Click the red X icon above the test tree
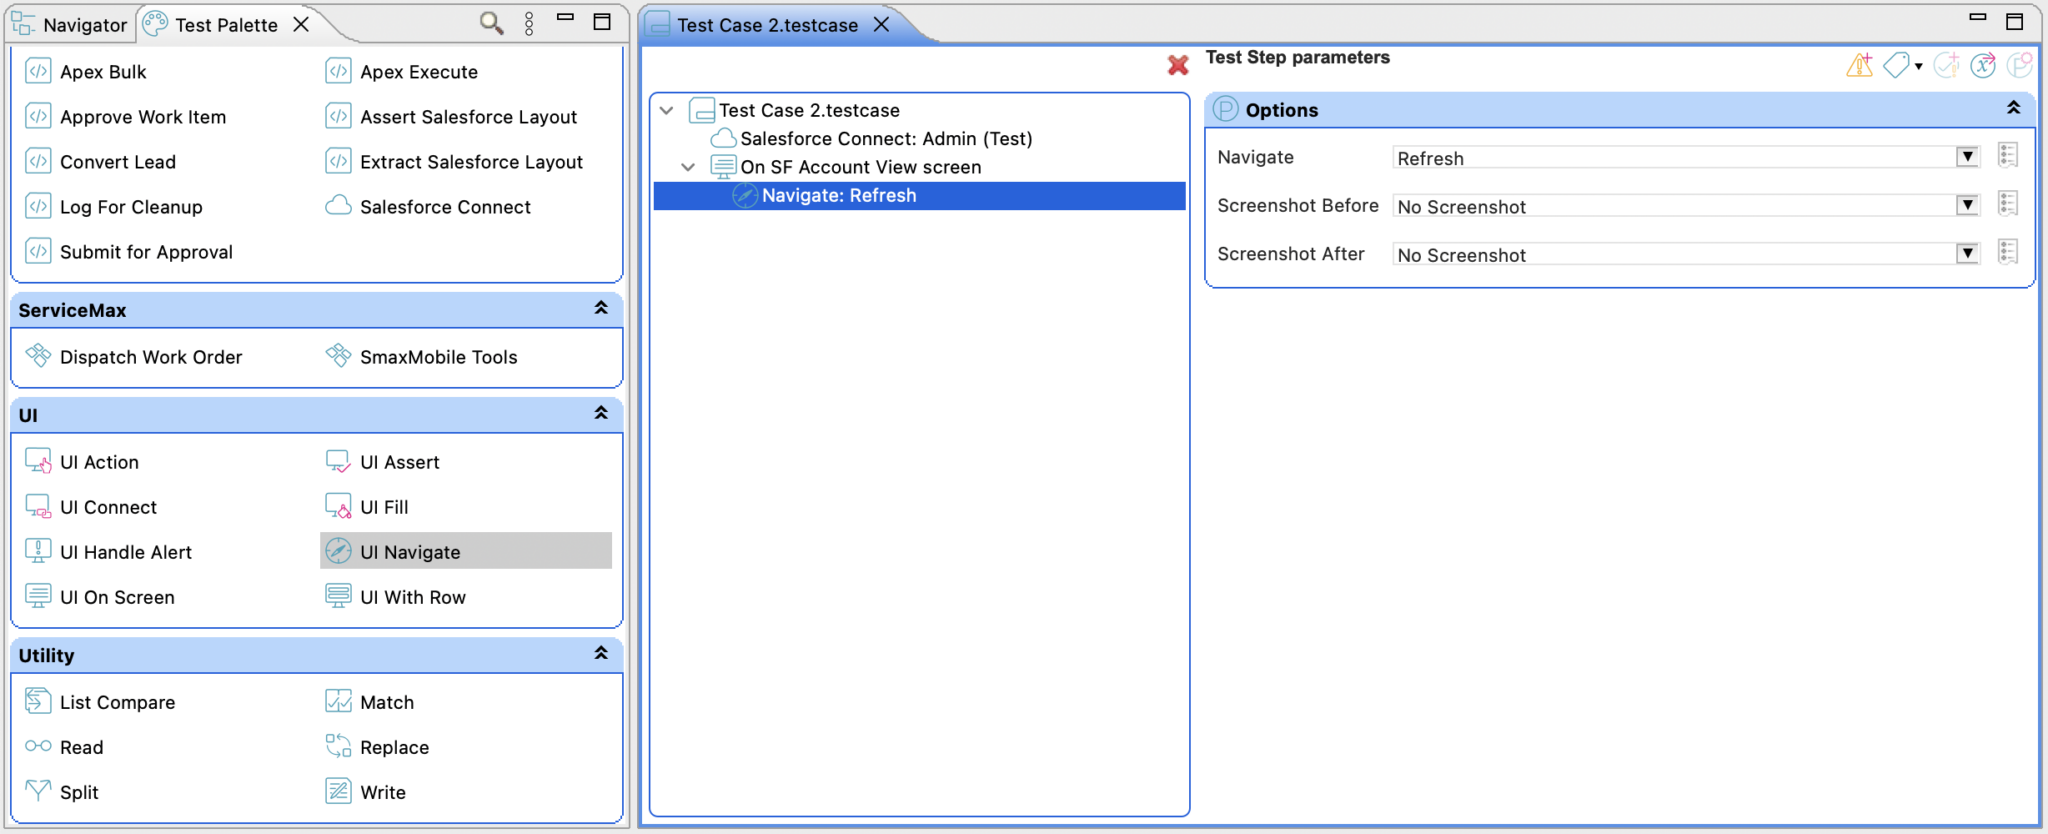 coord(1178,66)
